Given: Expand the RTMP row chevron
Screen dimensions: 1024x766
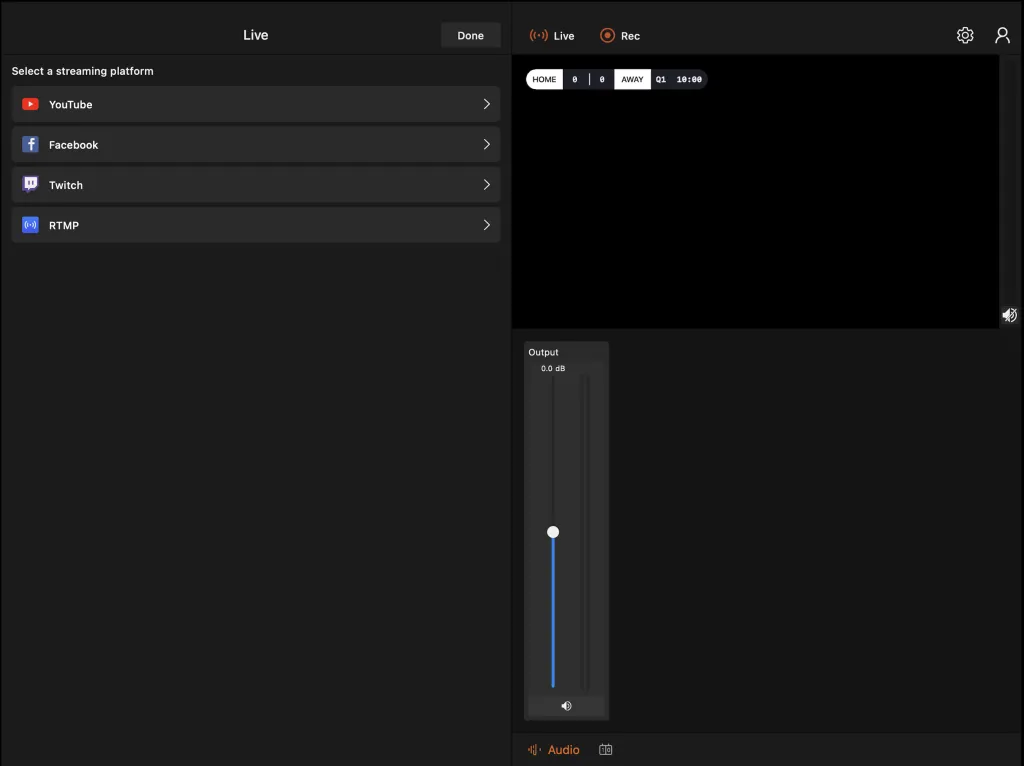Looking at the screenshot, I should [487, 225].
